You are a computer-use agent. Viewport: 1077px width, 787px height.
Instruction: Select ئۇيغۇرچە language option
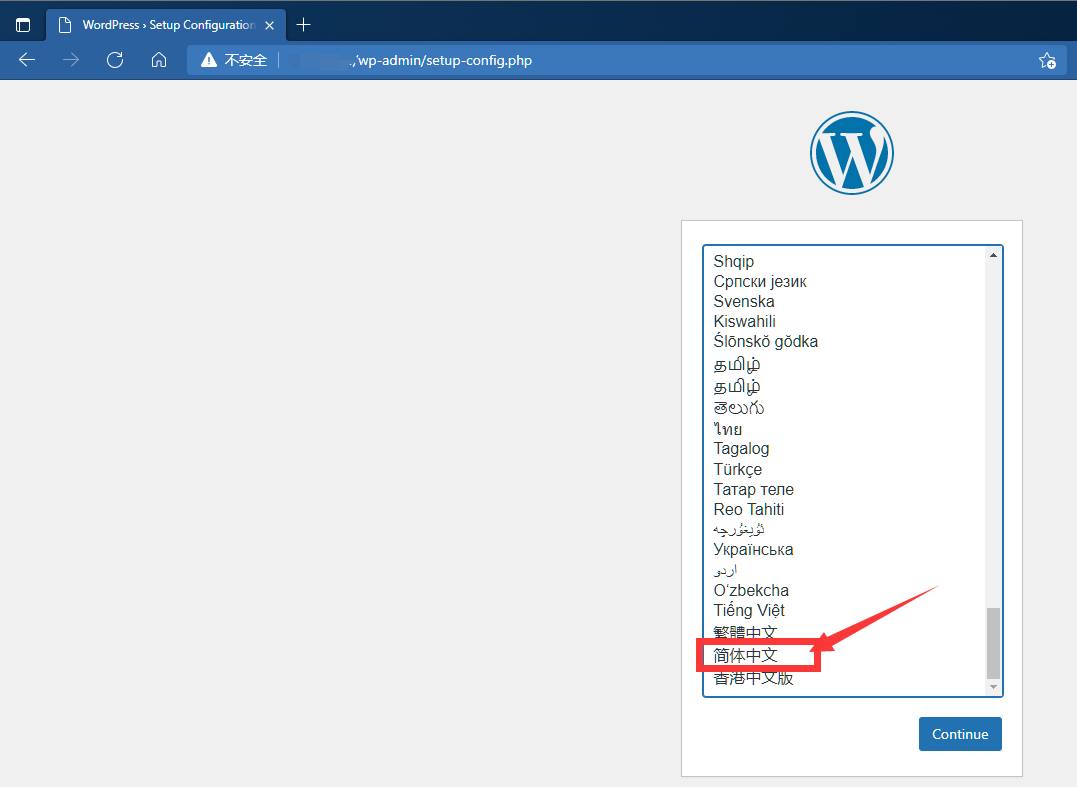(845, 529)
